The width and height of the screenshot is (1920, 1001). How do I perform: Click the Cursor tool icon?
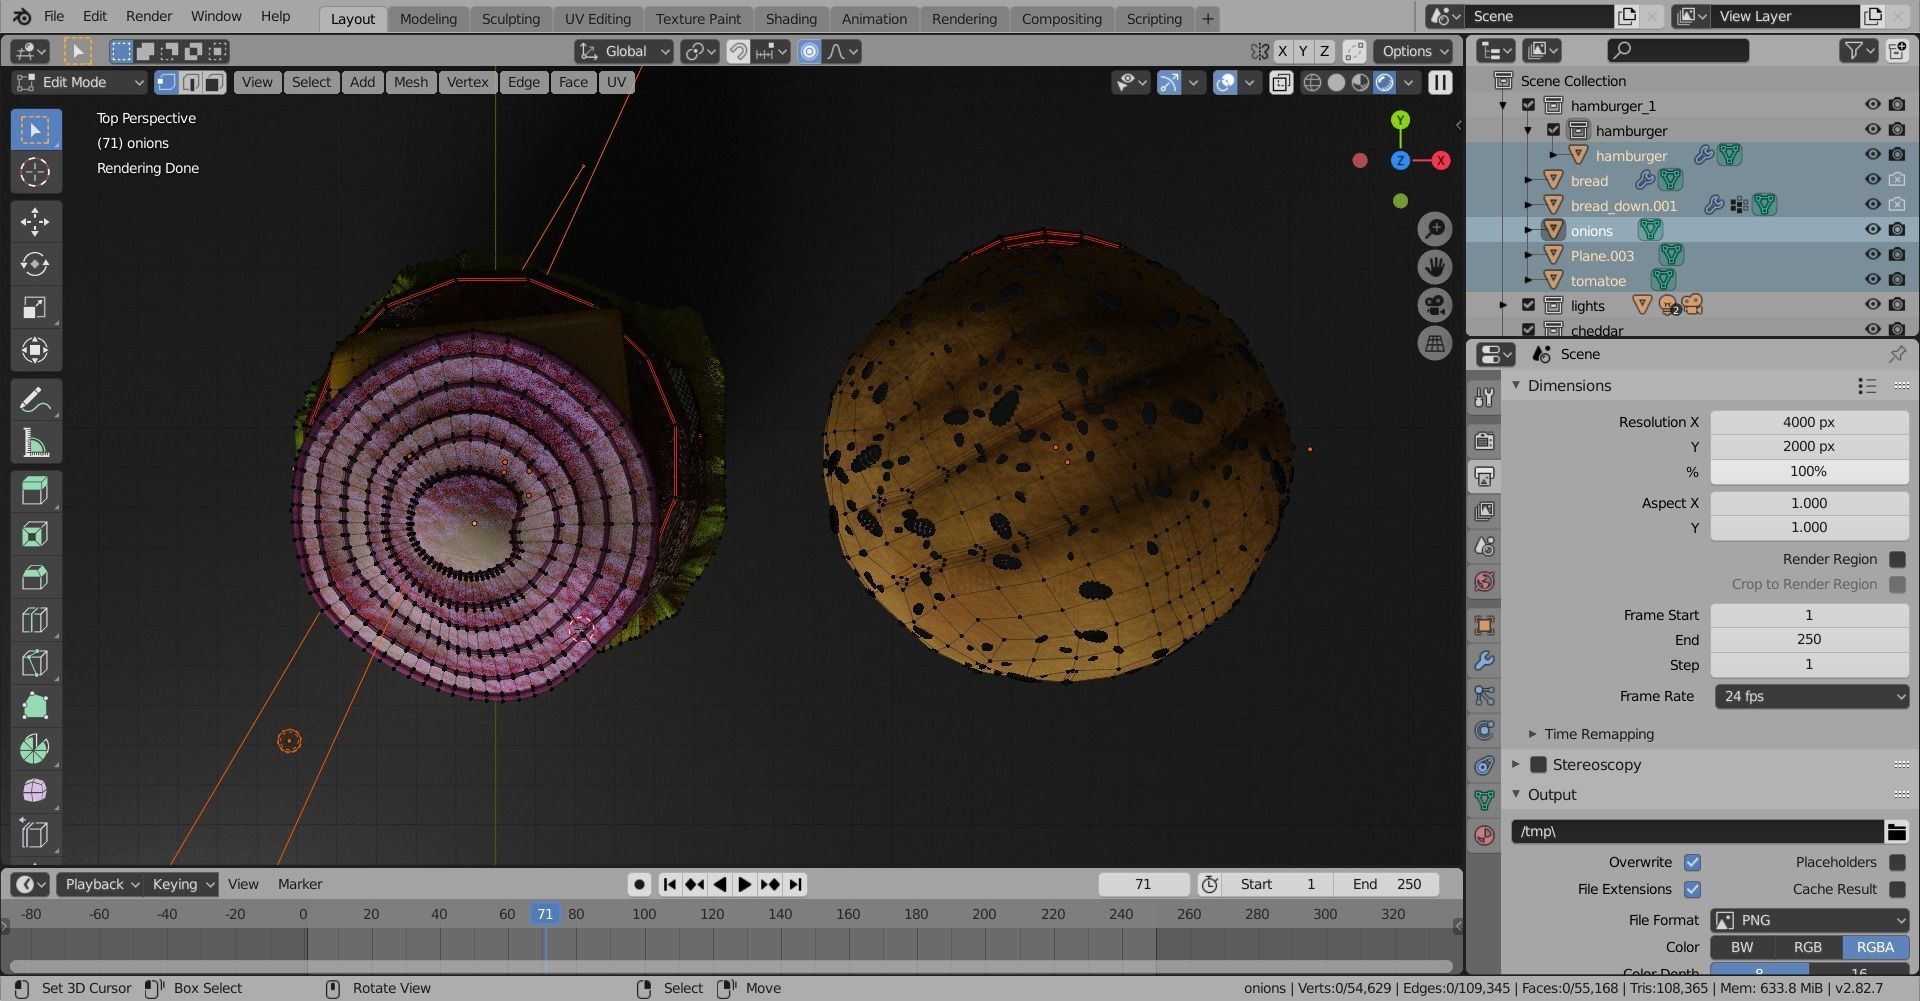tap(35, 173)
